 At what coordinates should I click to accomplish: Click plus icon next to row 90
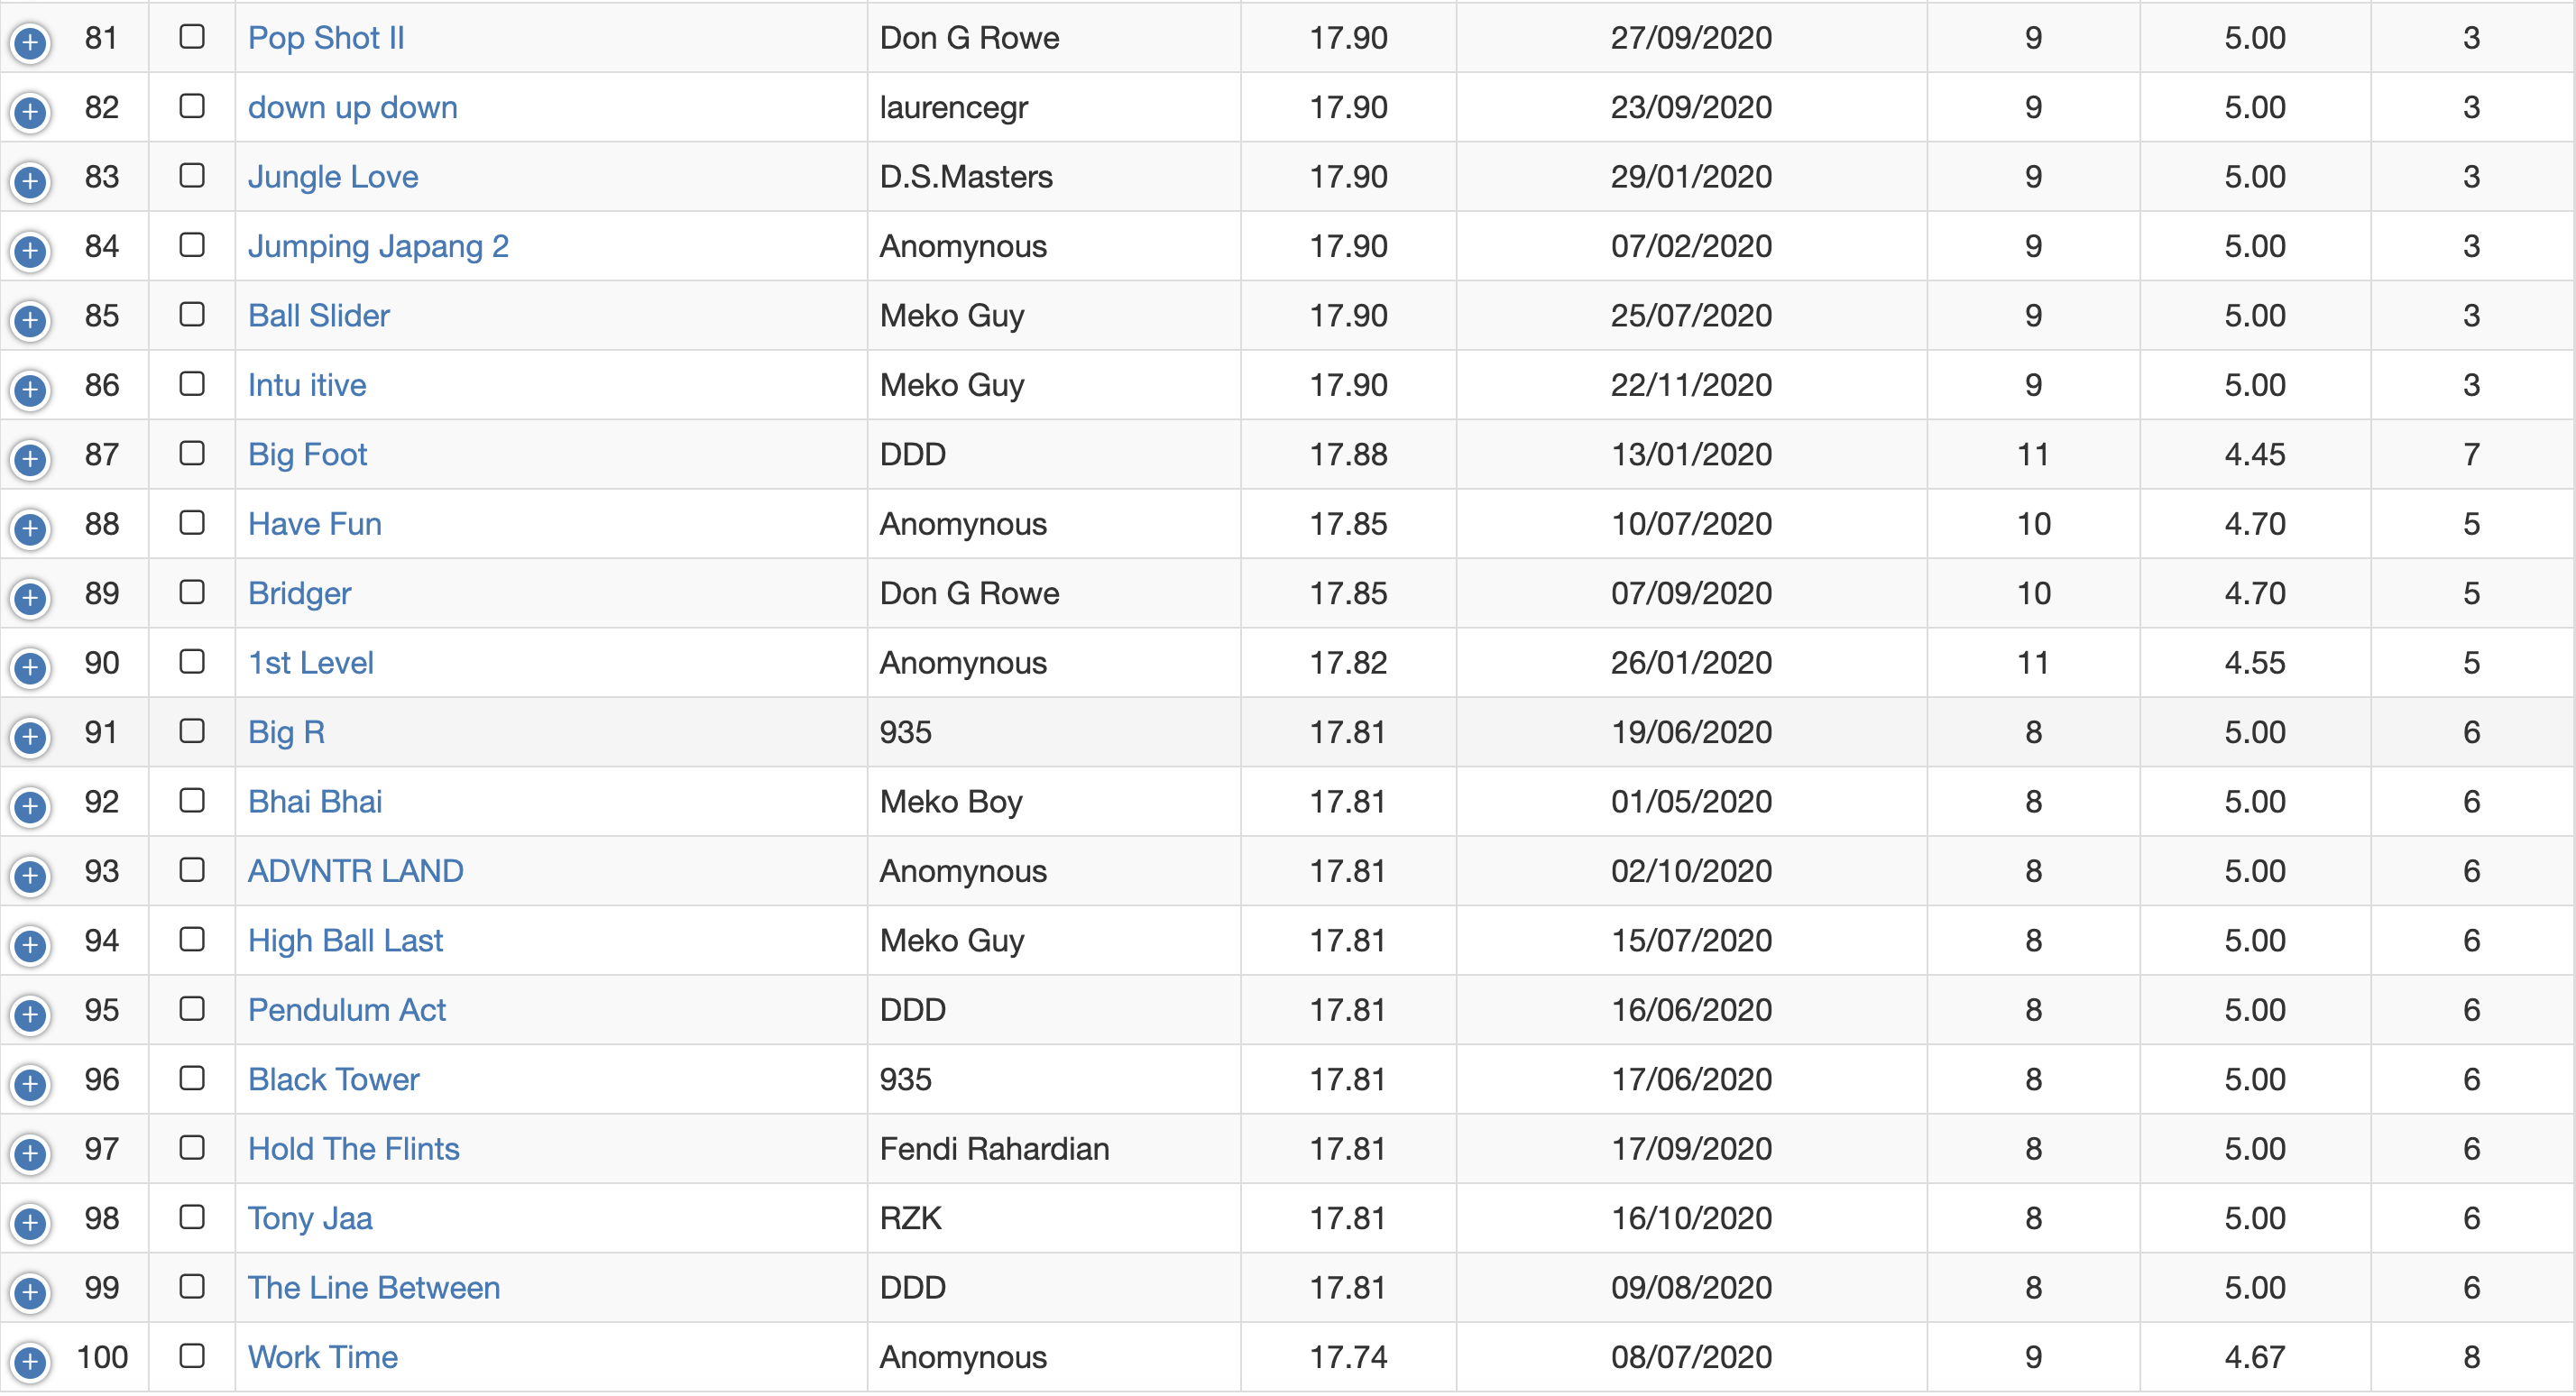click(x=30, y=667)
